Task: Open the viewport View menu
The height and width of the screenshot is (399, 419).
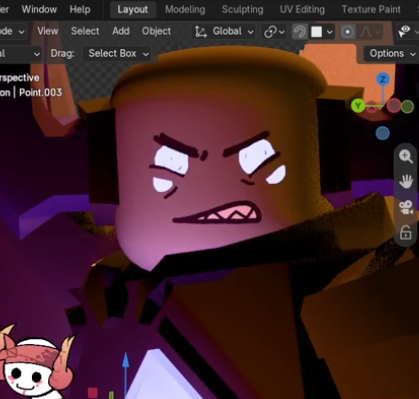Action: 48,31
